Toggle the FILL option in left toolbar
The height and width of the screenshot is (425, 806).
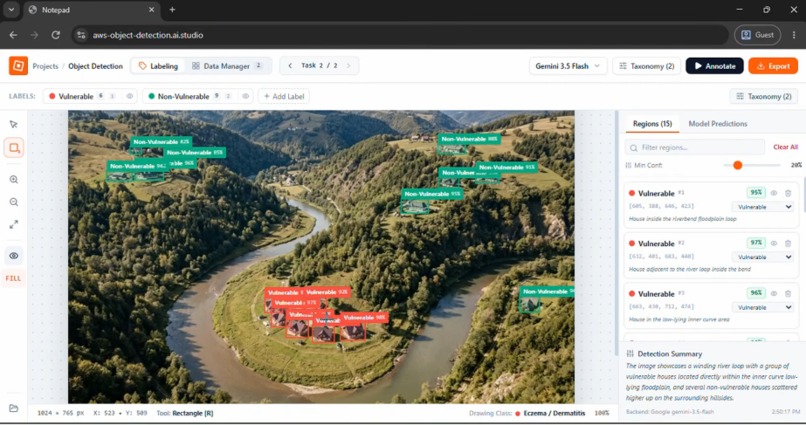pyautogui.click(x=13, y=278)
